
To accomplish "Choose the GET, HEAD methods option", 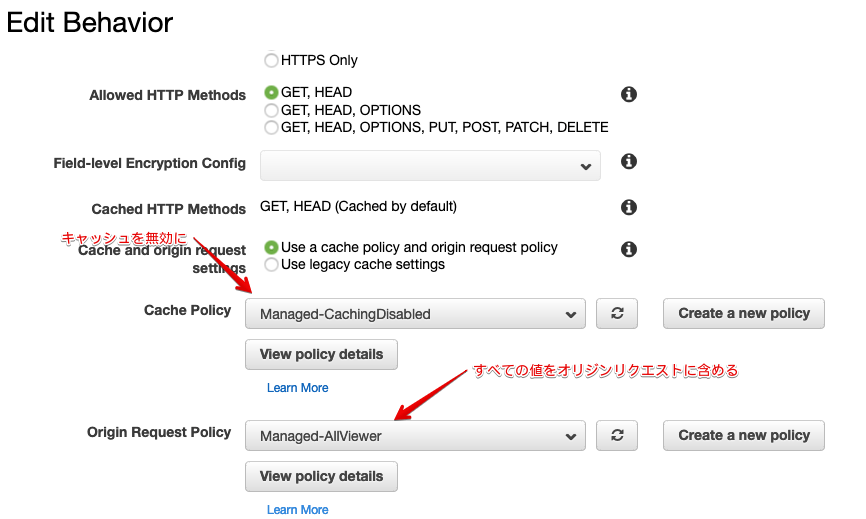I will pos(271,92).
